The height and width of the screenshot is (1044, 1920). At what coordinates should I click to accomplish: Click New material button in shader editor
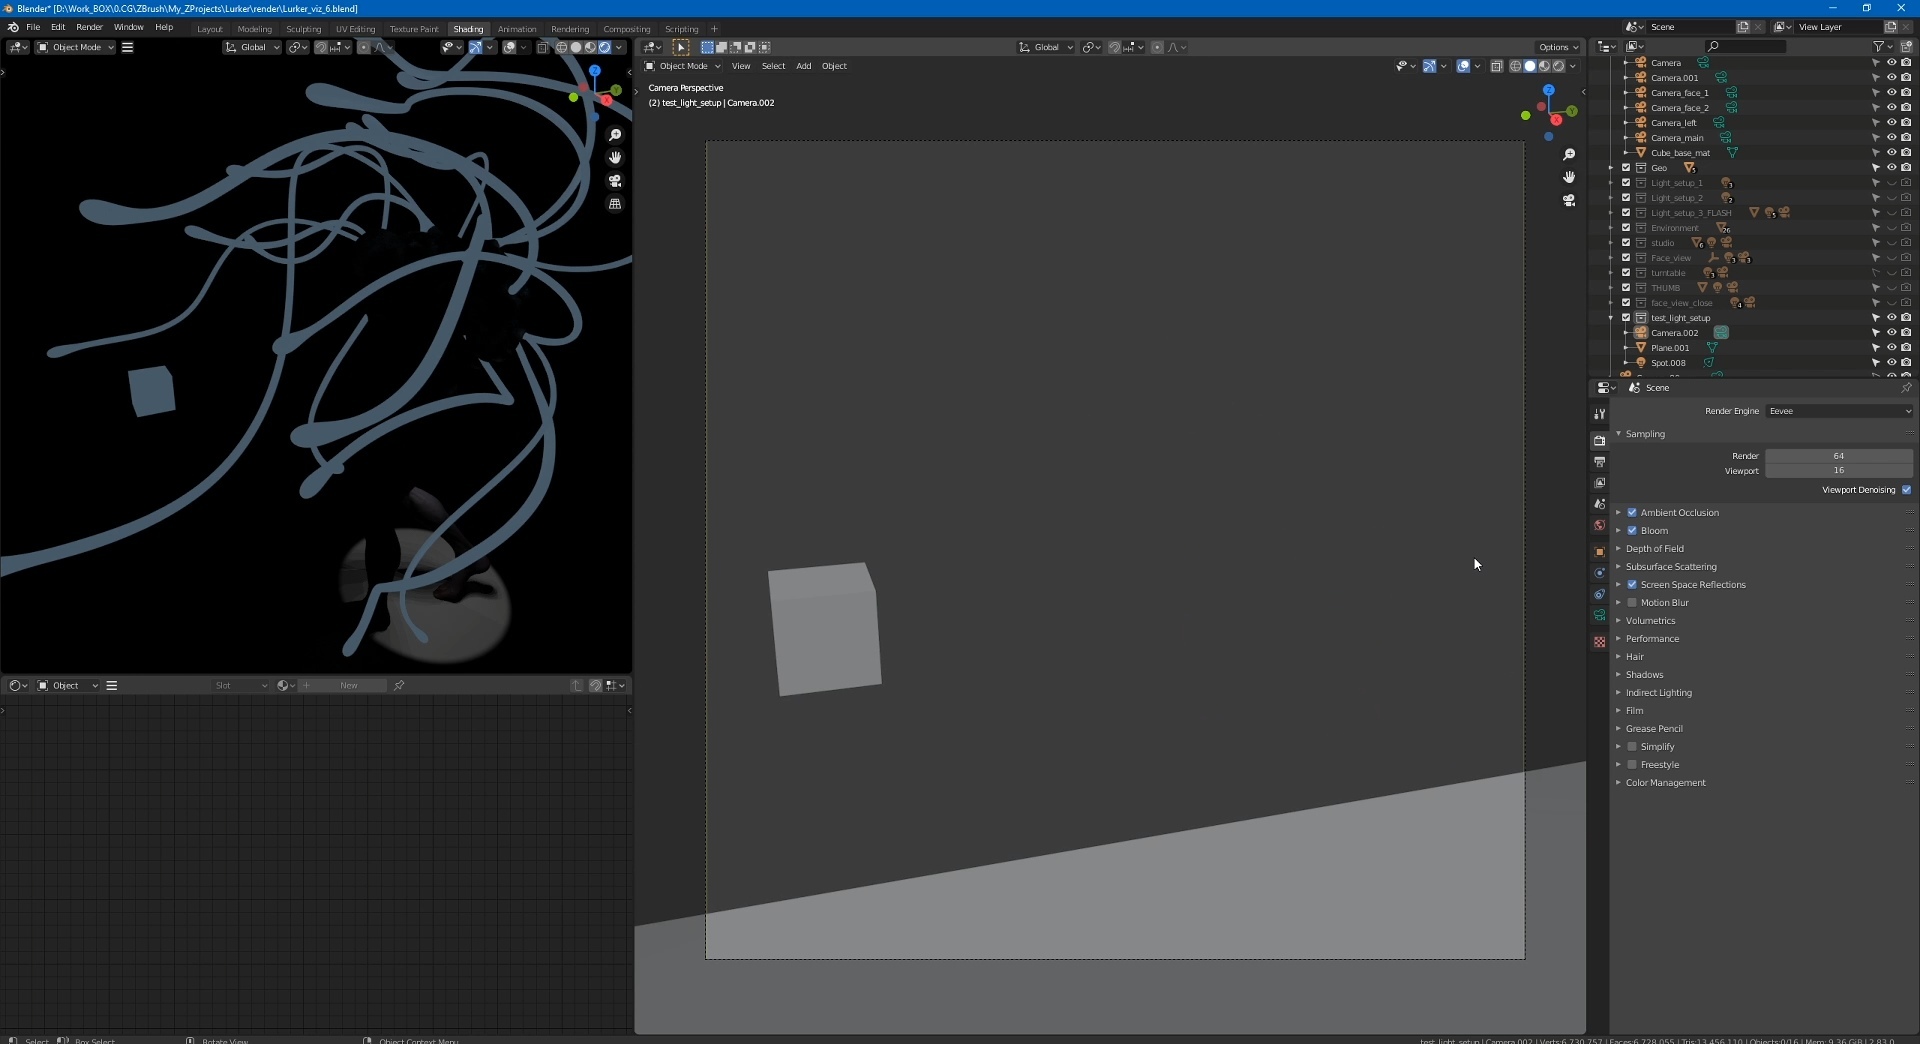click(348, 686)
